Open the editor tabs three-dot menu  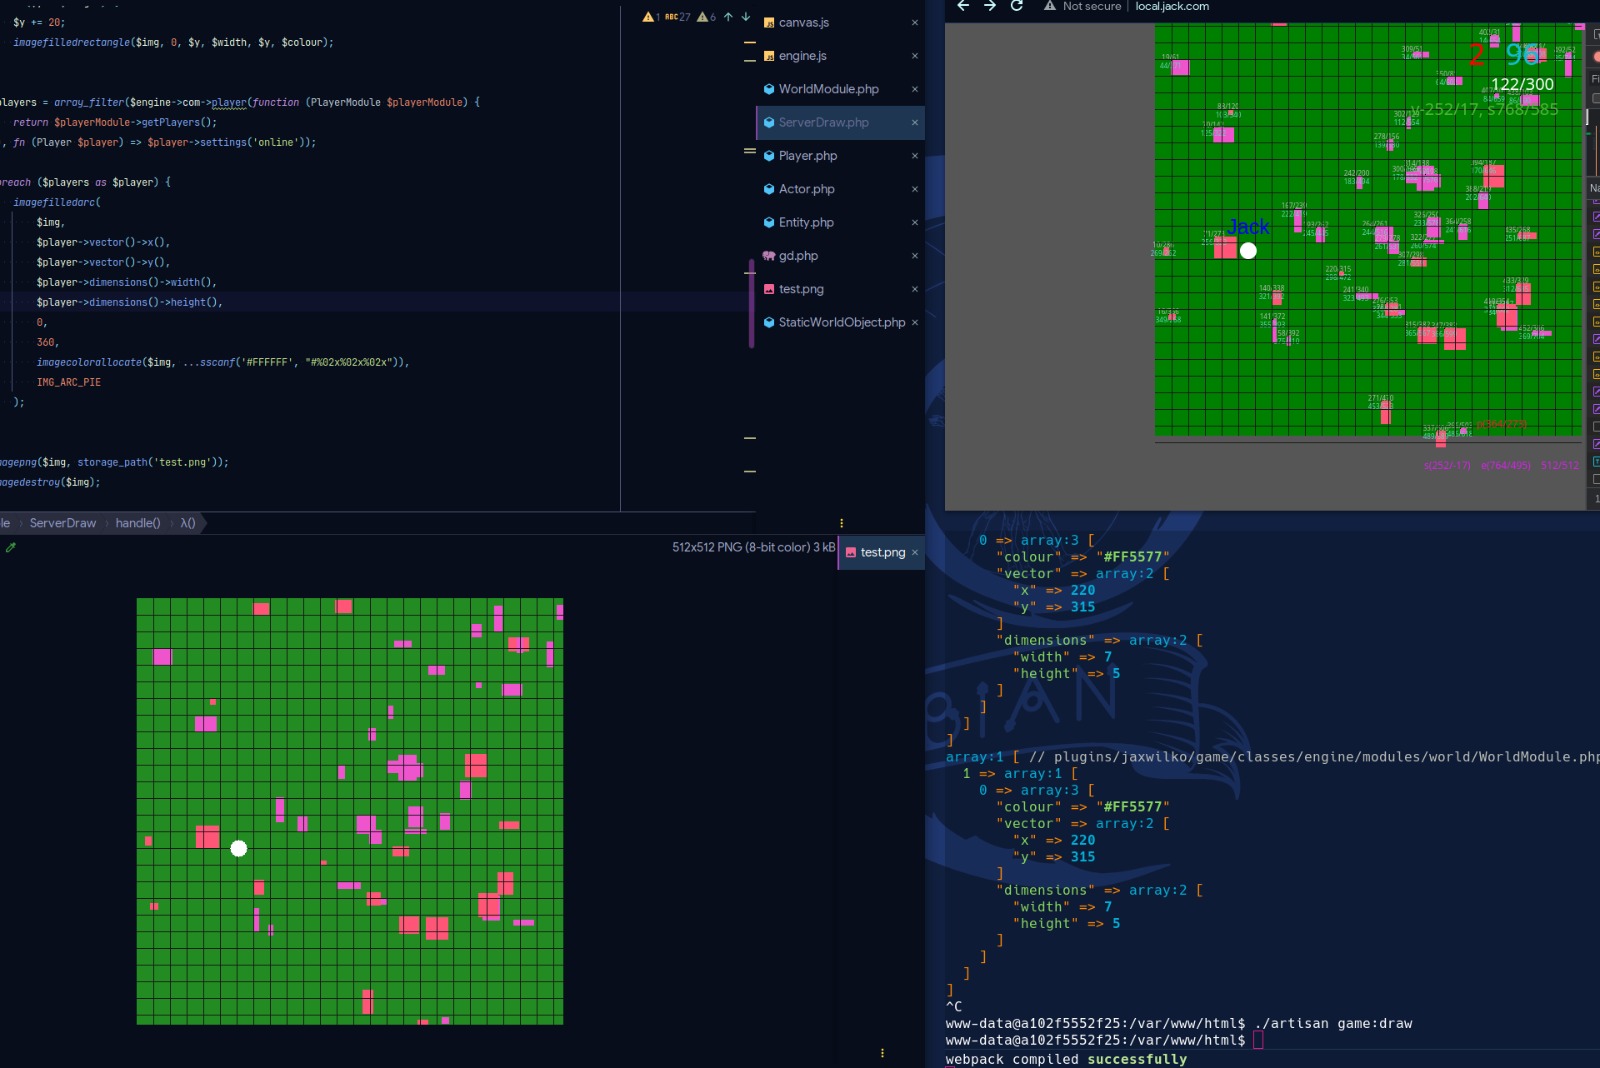(841, 523)
